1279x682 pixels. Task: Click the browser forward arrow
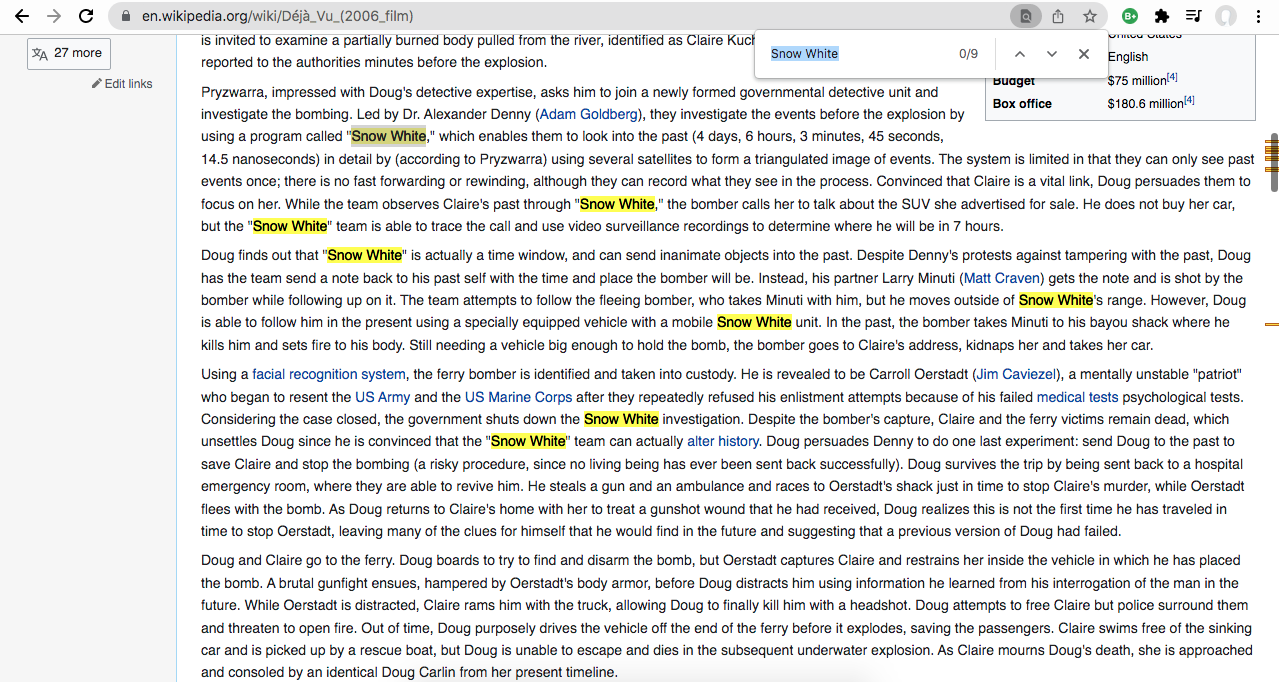tap(54, 16)
